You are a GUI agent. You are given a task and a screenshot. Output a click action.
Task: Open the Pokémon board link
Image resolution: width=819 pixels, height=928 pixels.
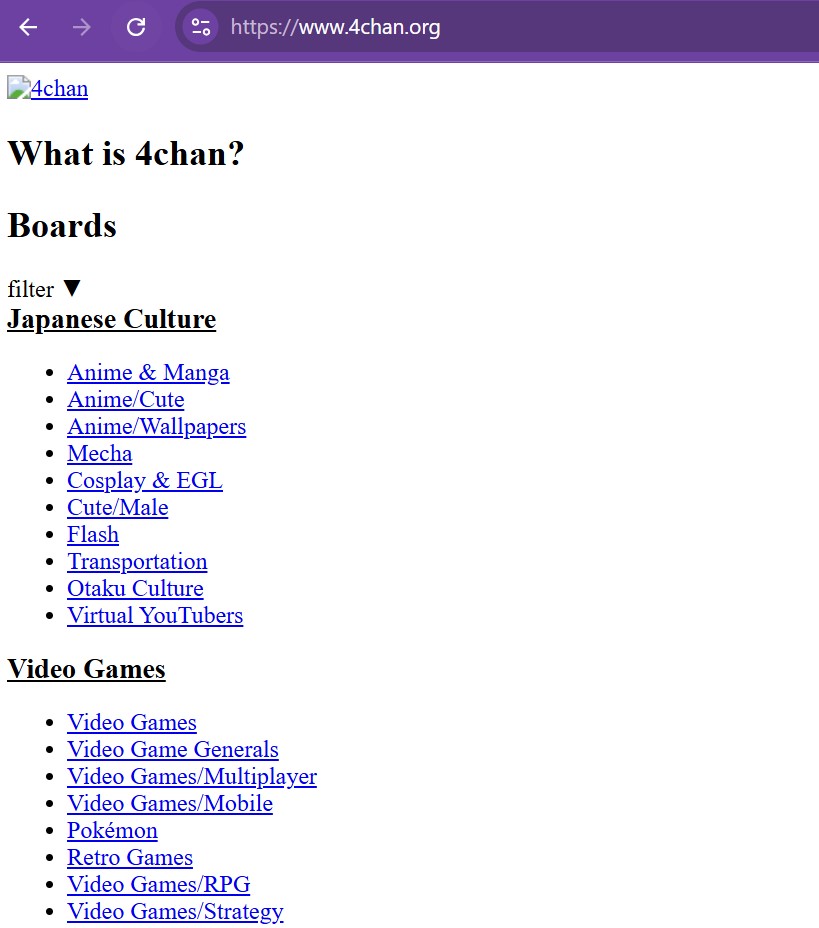pyautogui.click(x=112, y=831)
